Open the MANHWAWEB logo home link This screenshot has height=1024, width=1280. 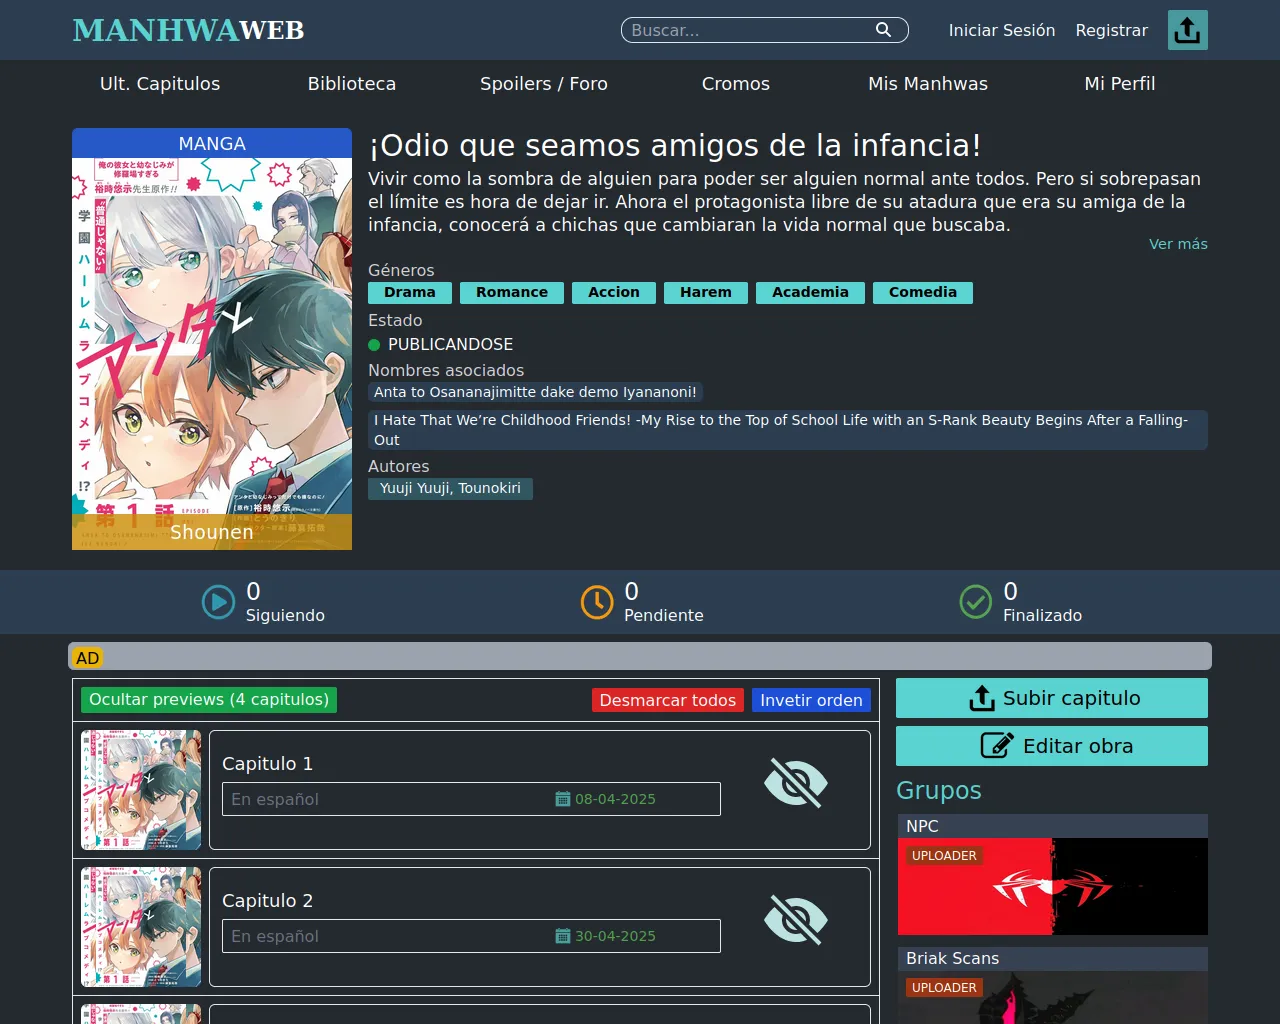pos(188,30)
